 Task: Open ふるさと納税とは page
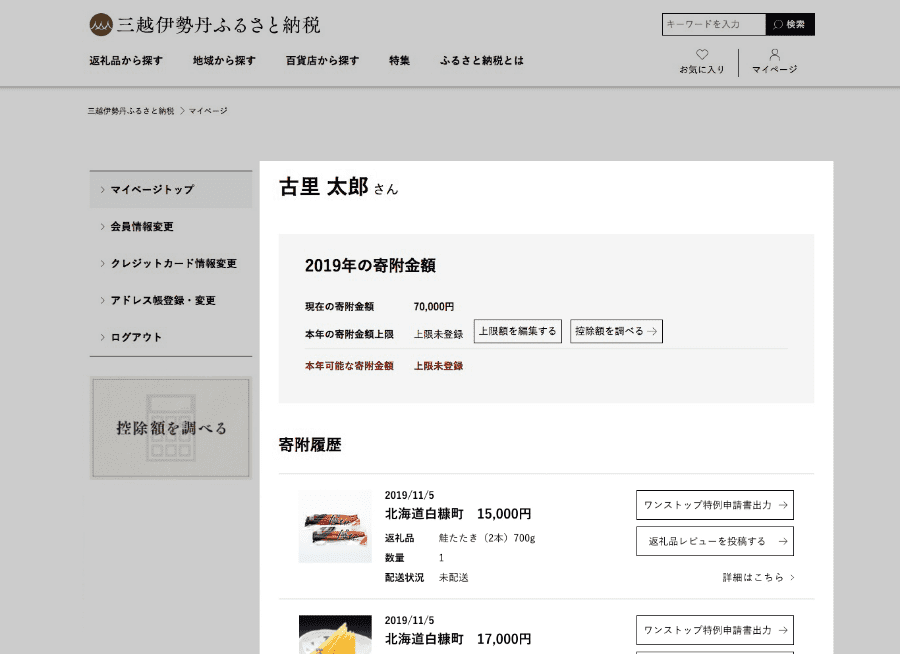pyautogui.click(x=481, y=61)
